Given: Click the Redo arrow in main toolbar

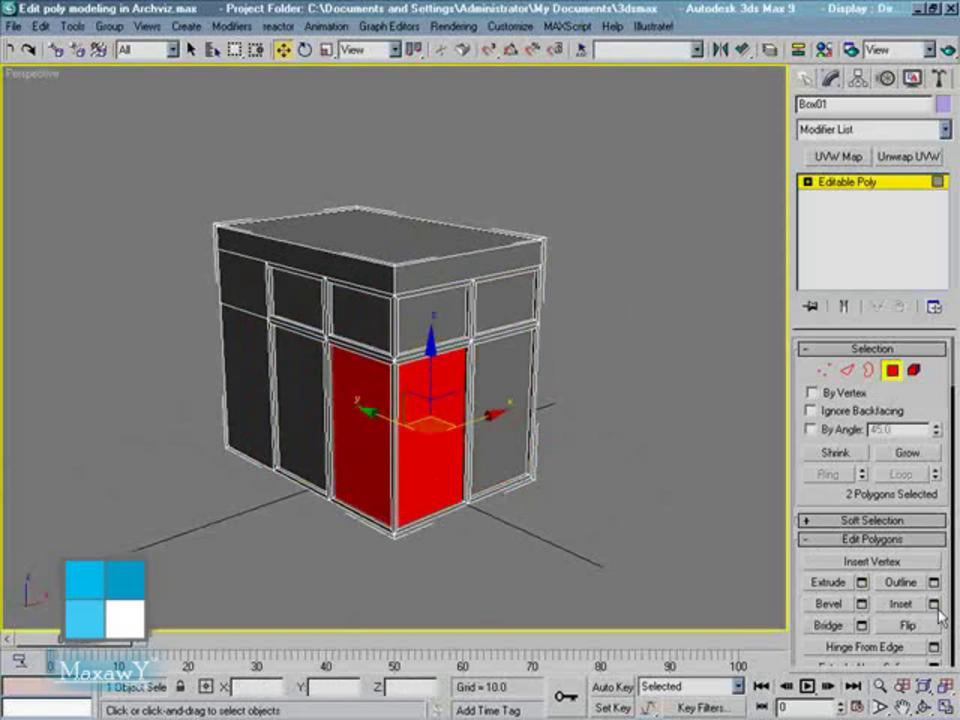Looking at the screenshot, I should tap(28, 50).
